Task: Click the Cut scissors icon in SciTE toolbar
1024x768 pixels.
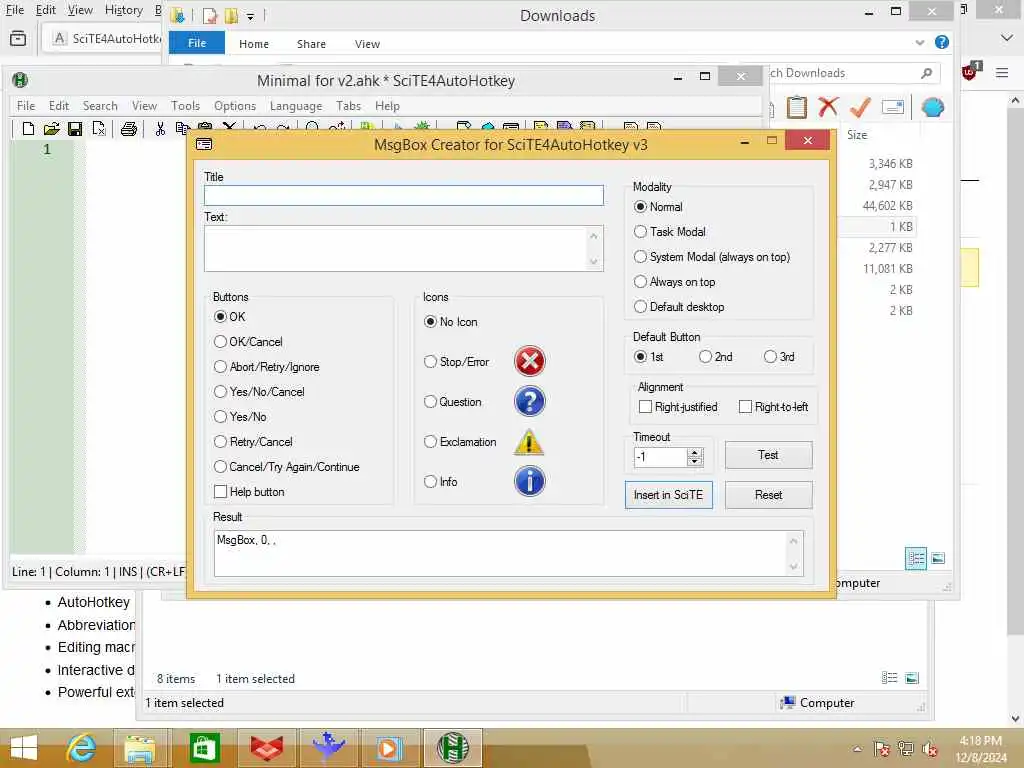Action: (x=160, y=129)
